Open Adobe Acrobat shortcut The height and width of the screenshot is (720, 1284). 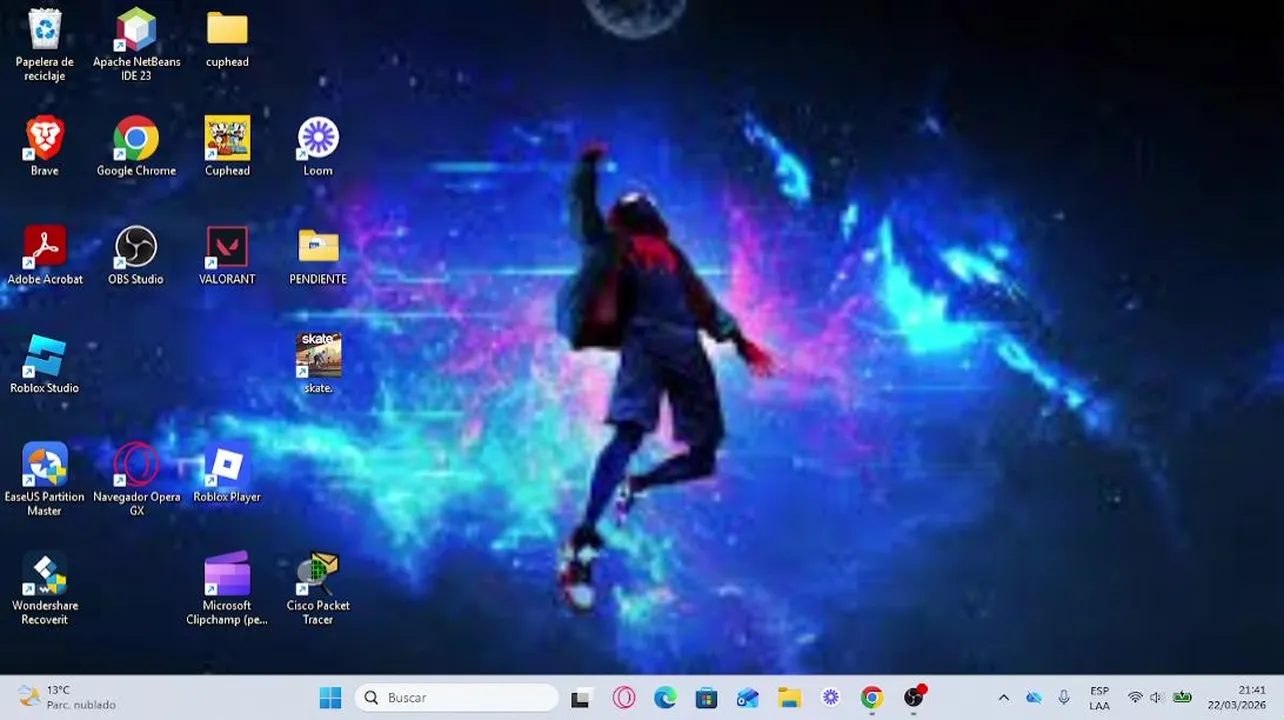click(x=45, y=256)
